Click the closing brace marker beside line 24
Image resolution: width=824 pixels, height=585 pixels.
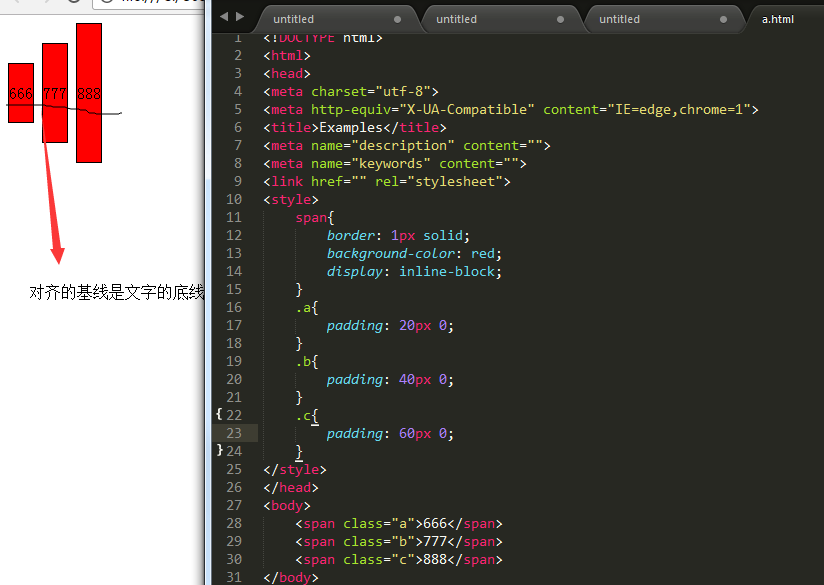[x=220, y=450]
